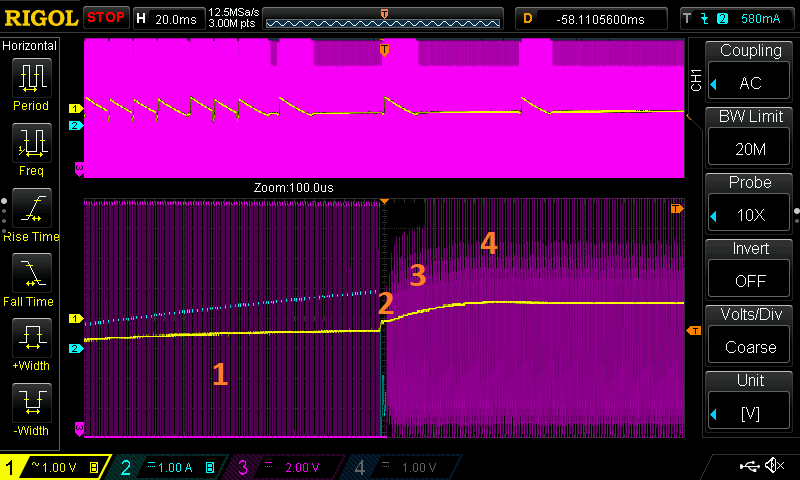Select the Fall Time measurement icon
800x480 pixels.
click(x=32, y=272)
